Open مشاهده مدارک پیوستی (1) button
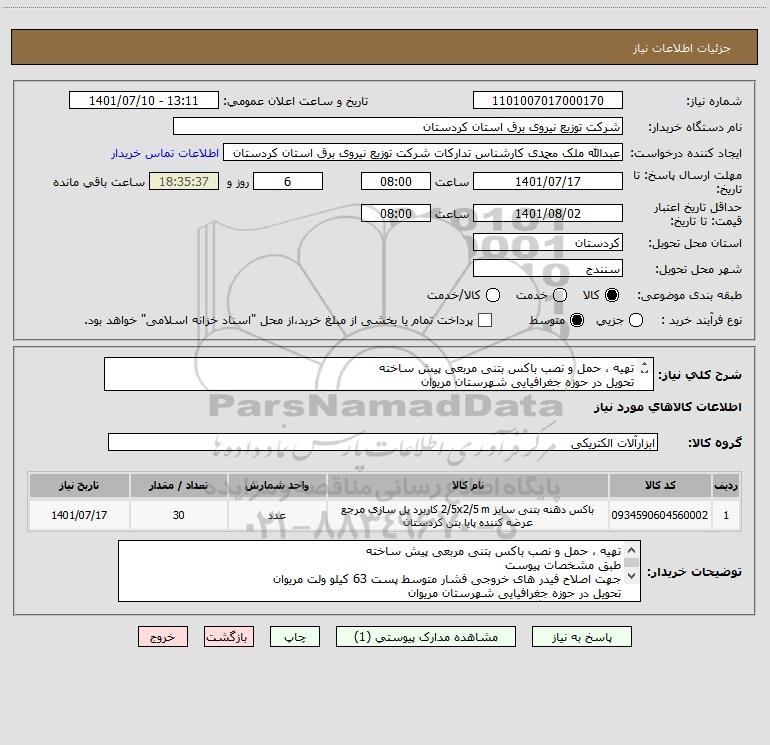770x745 pixels. click(x=426, y=636)
